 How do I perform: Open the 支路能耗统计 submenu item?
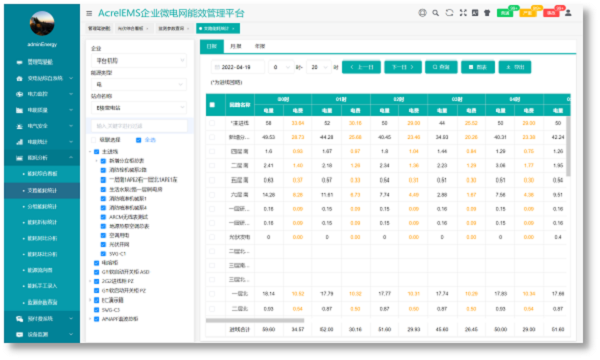42,191
